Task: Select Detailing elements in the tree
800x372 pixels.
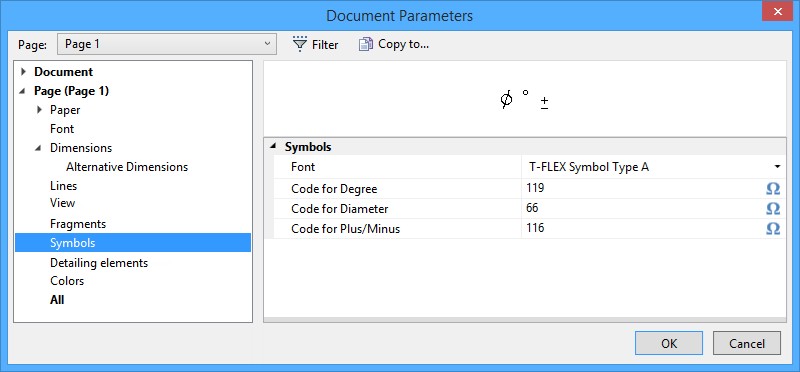Action: (x=99, y=263)
